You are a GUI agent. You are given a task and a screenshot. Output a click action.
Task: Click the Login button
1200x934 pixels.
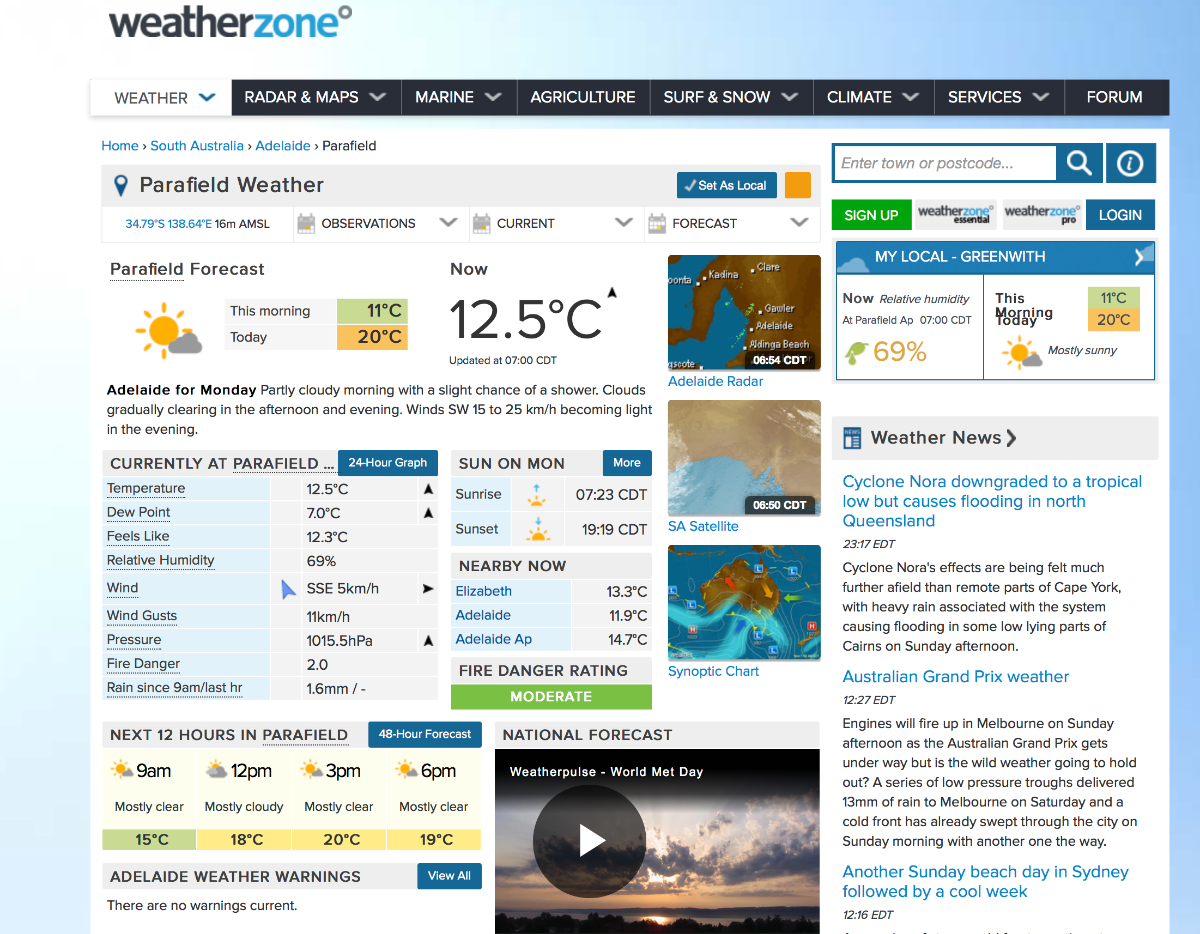point(1120,215)
